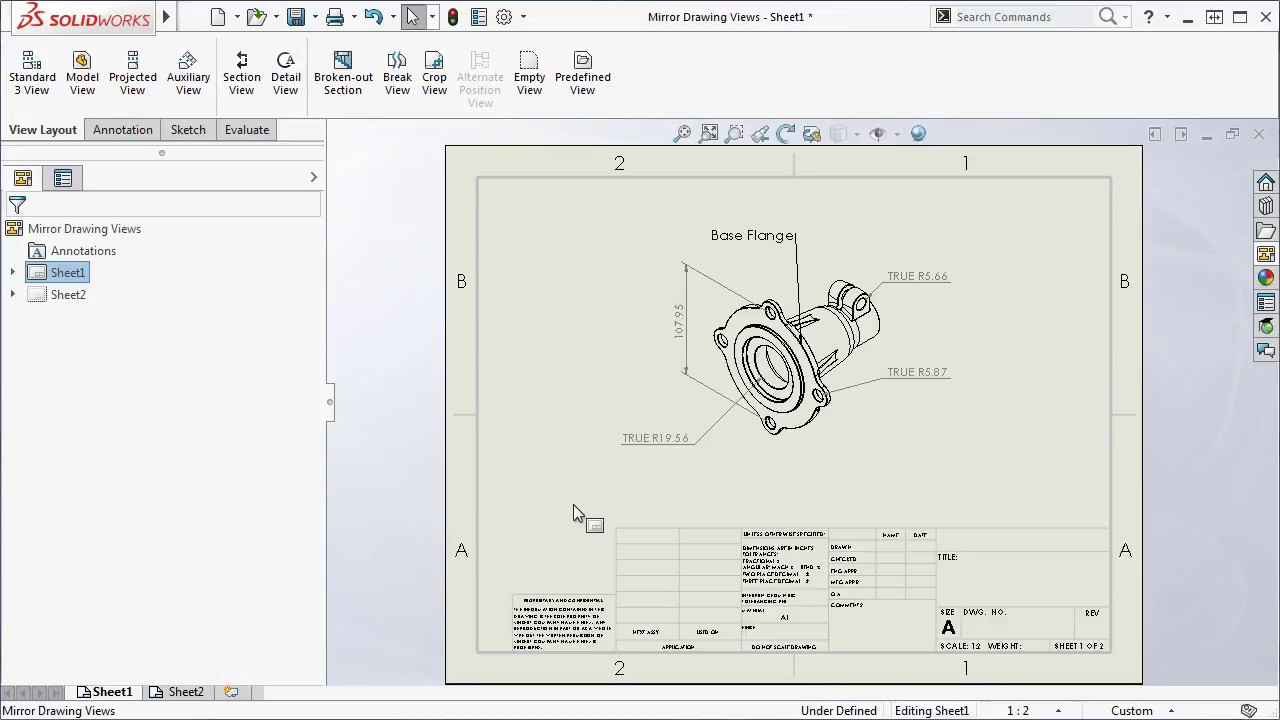Activate the Break view tool
1280x720 pixels.
pyautogui.click(x=397, y=72)
